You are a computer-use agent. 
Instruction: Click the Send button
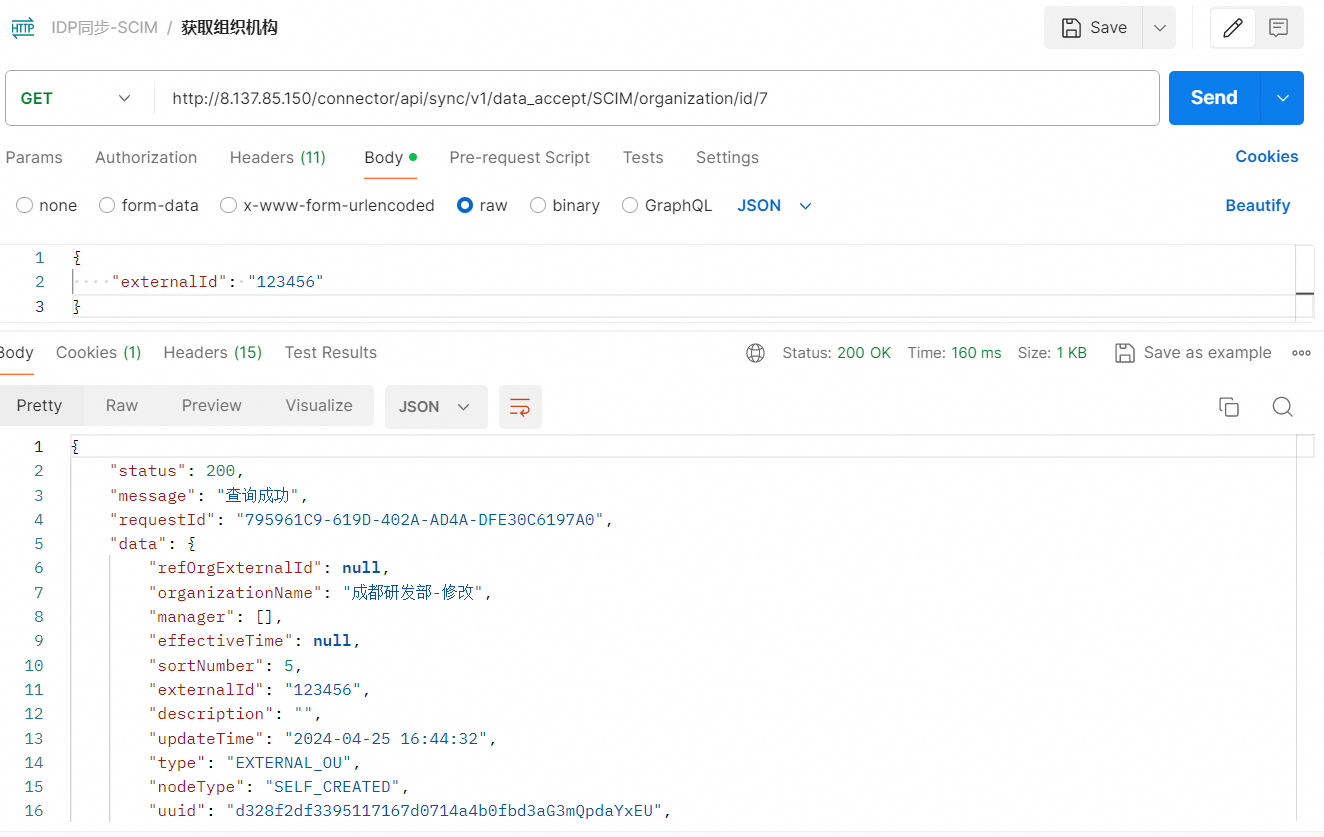click(x=1215, y=98)
